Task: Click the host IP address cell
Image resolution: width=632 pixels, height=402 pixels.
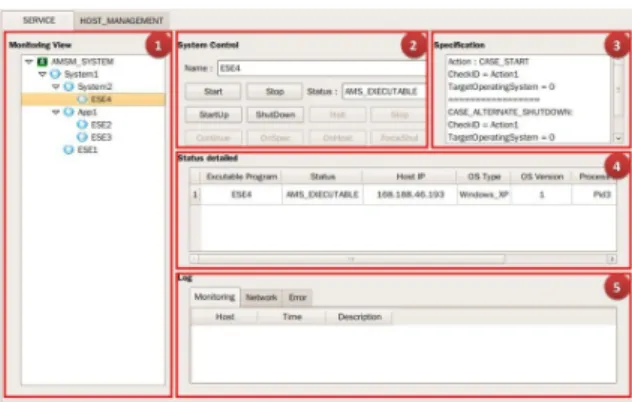Action: click(x=410, y=194)
